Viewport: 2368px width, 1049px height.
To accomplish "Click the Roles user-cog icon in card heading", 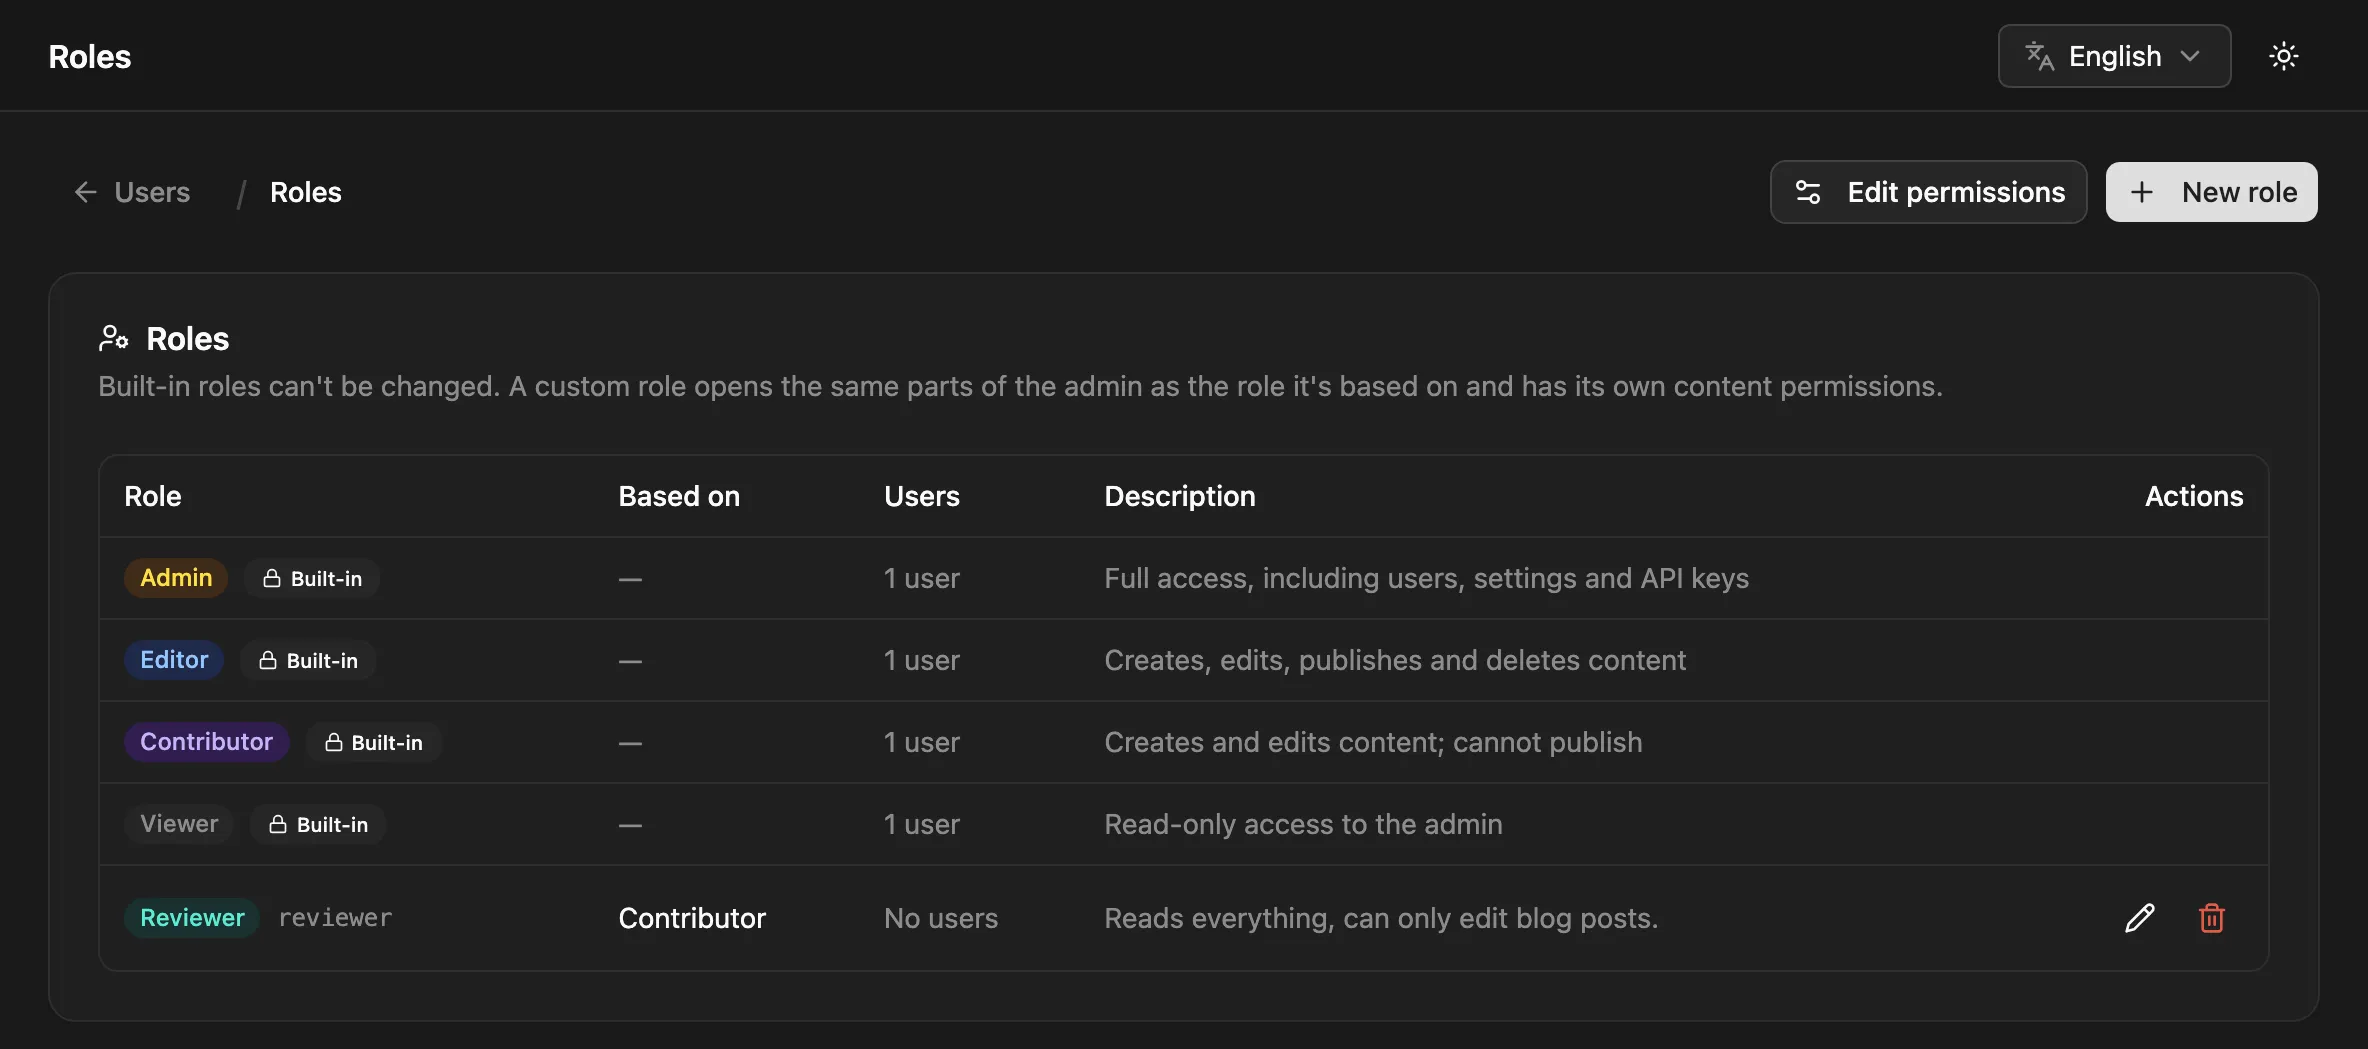I will [x=114, y=338].
